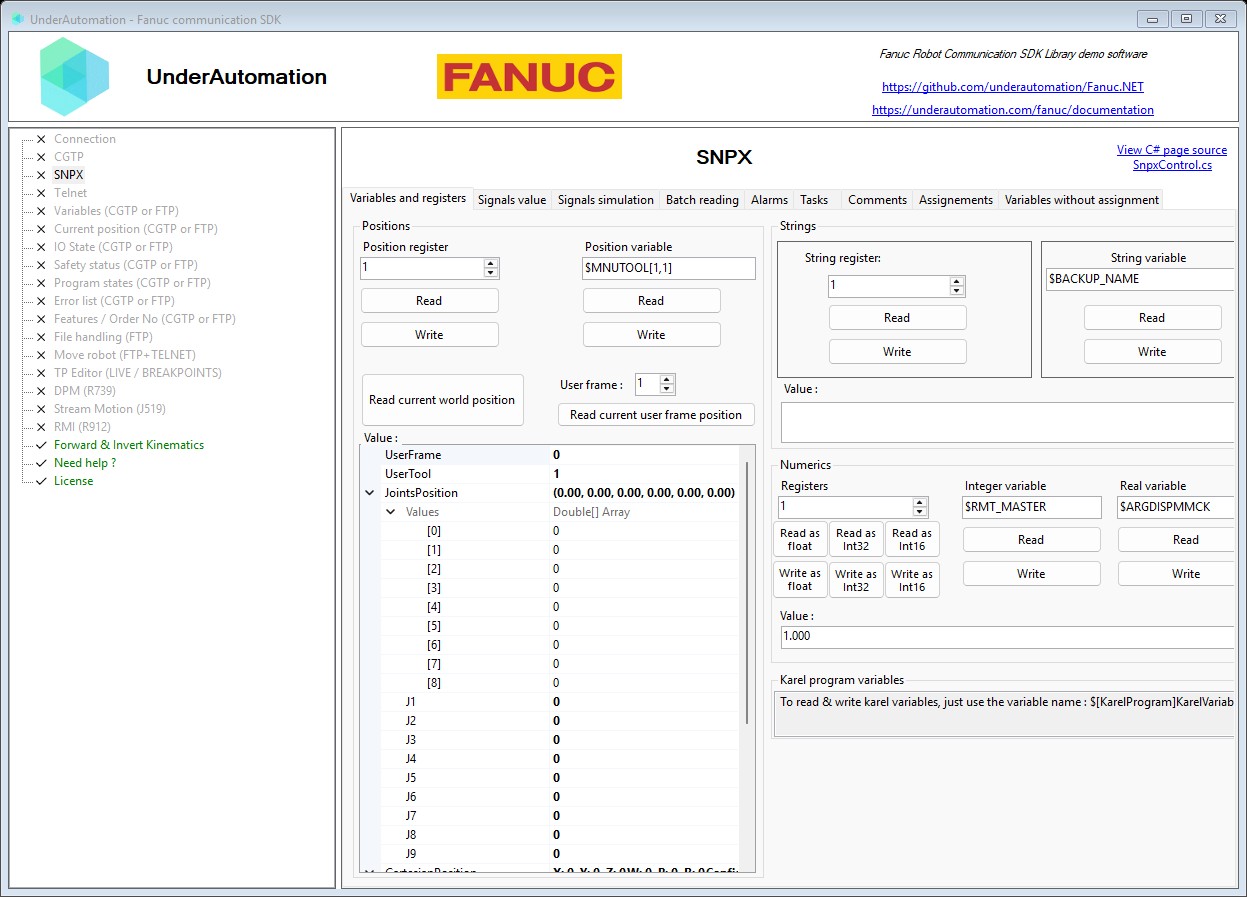
Task: Select the License tree item
Action: coord(74,481)
